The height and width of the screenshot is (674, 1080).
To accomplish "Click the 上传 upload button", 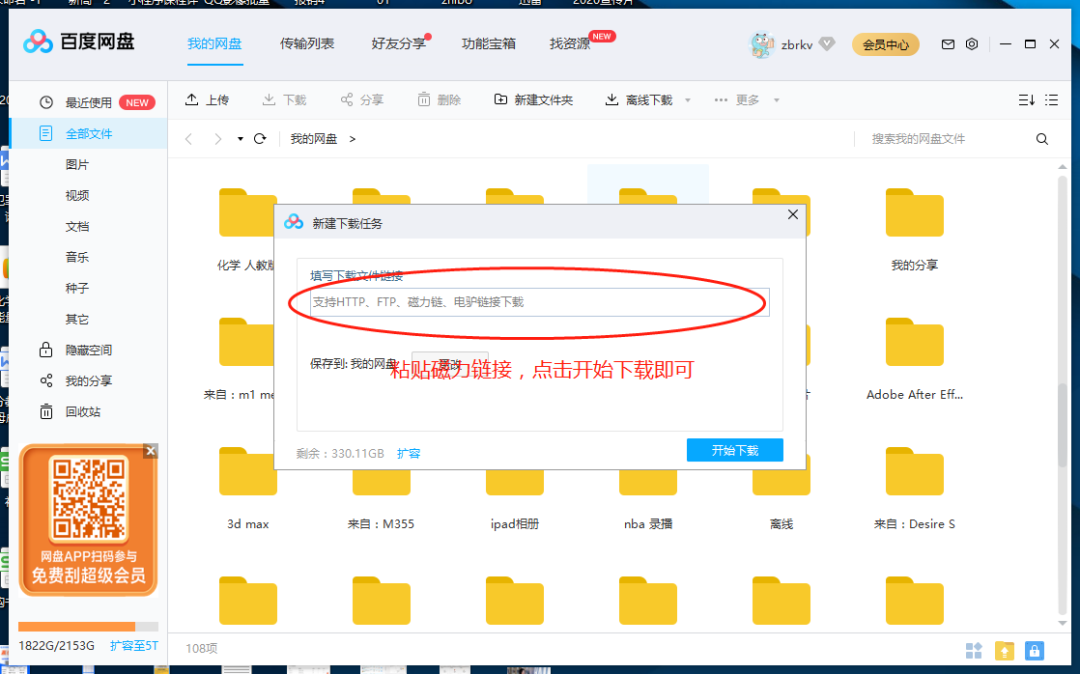I will click(207, 100).
